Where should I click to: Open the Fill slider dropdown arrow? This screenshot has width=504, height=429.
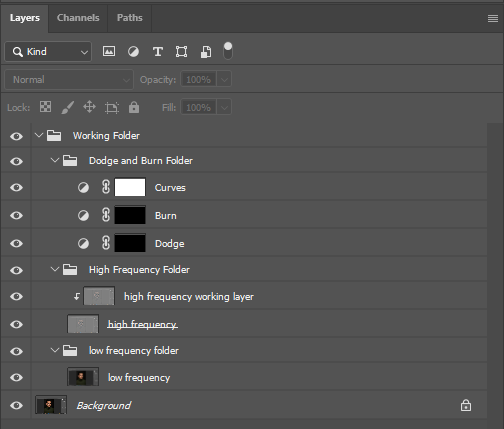224,107
